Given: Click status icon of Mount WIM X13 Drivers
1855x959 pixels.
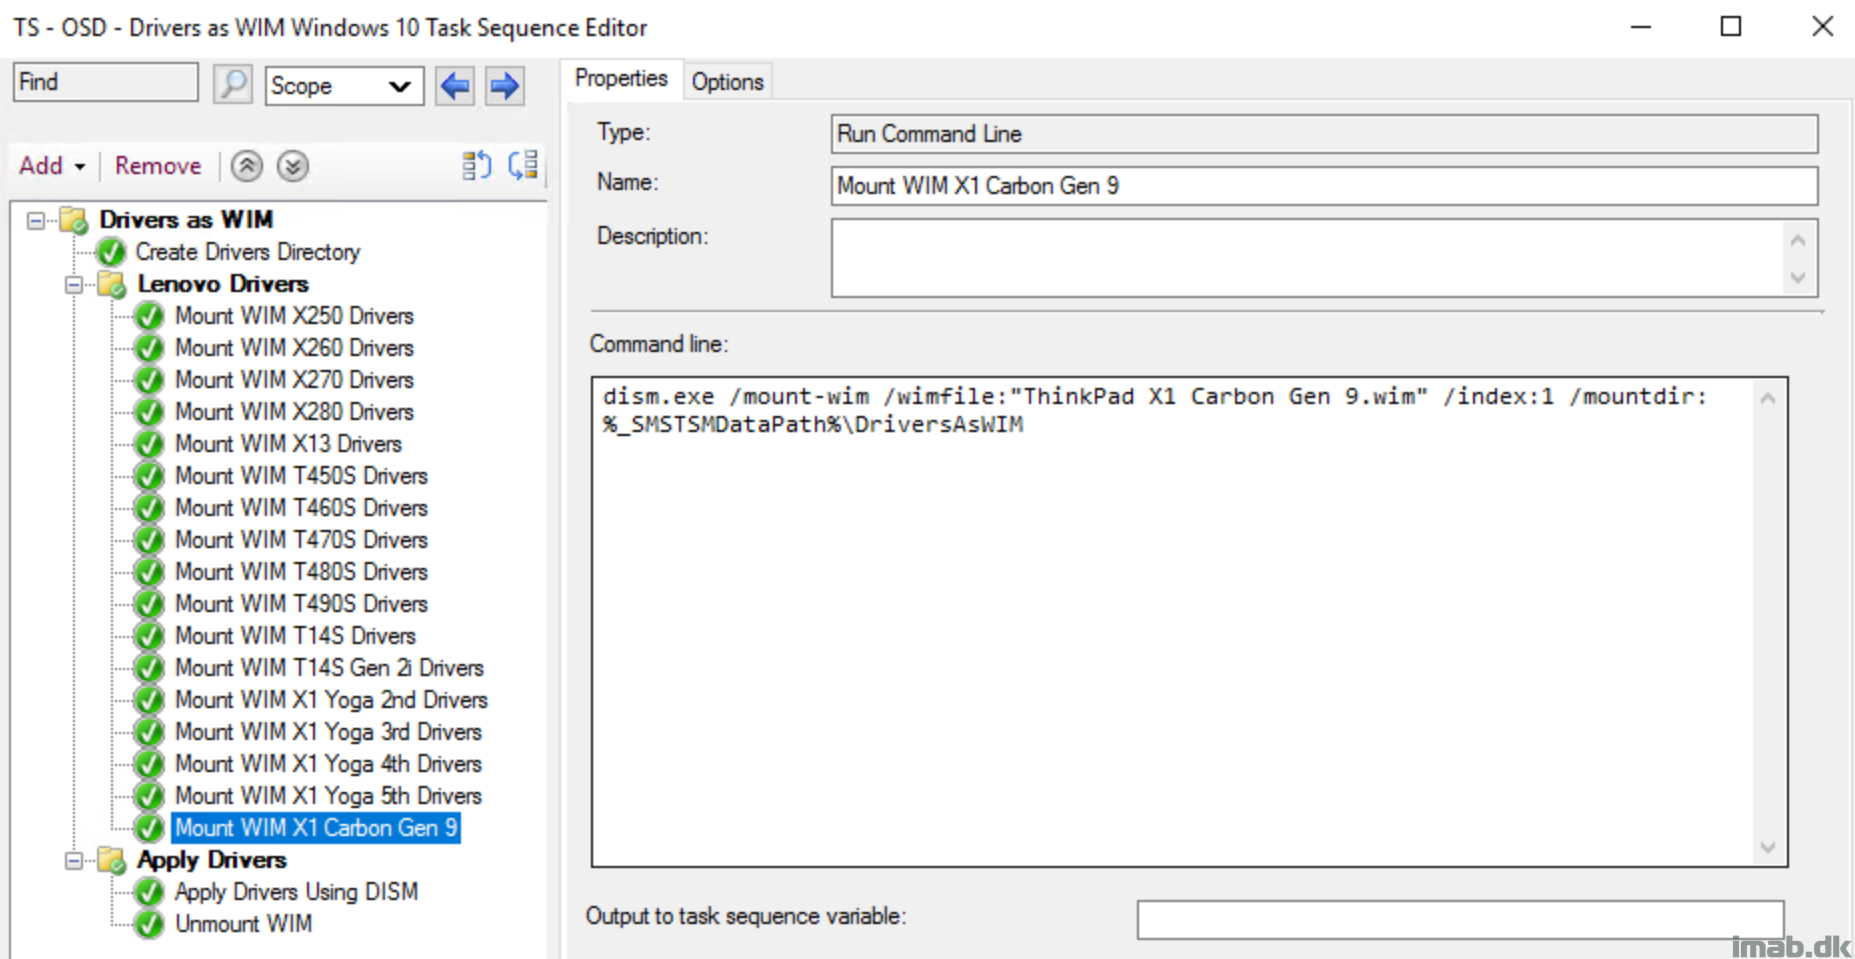Looking at the screenshot, I should coord(149,444).
